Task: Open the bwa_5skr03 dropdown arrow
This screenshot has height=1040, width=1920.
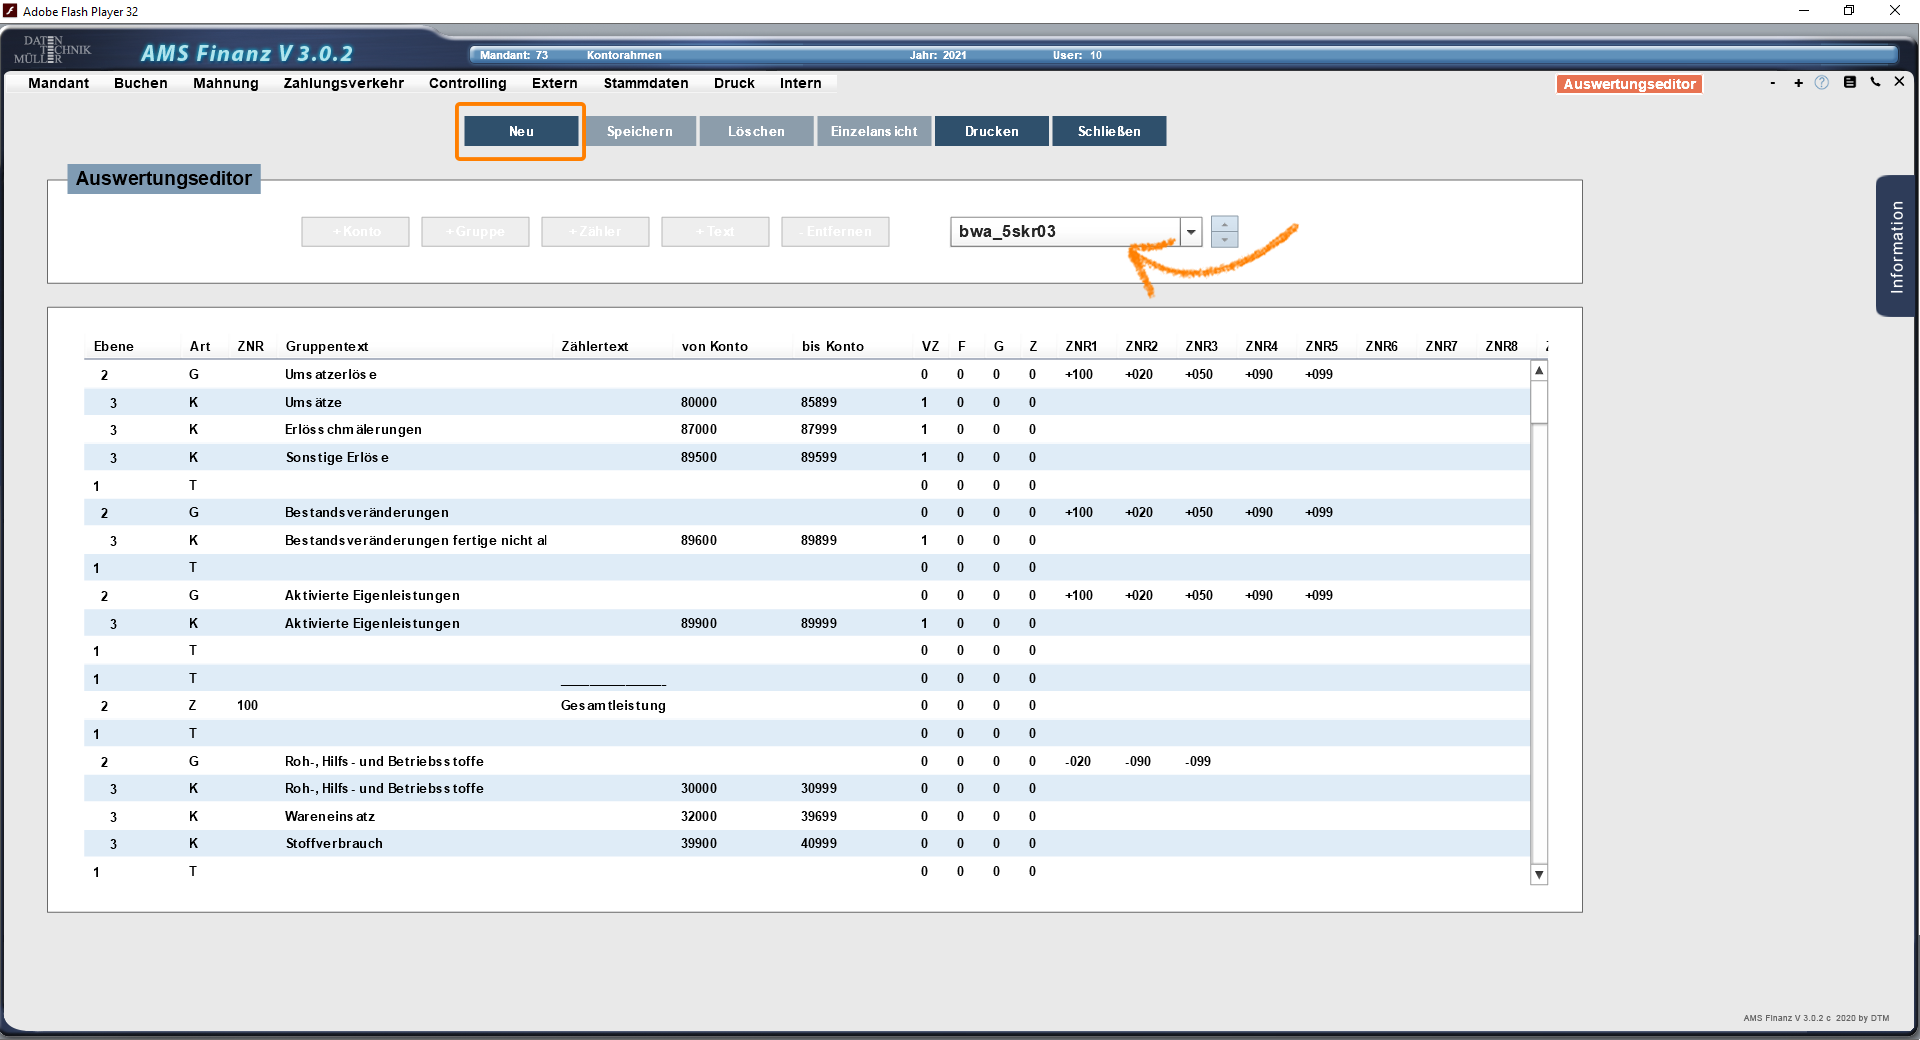Action: point(1191,232)
